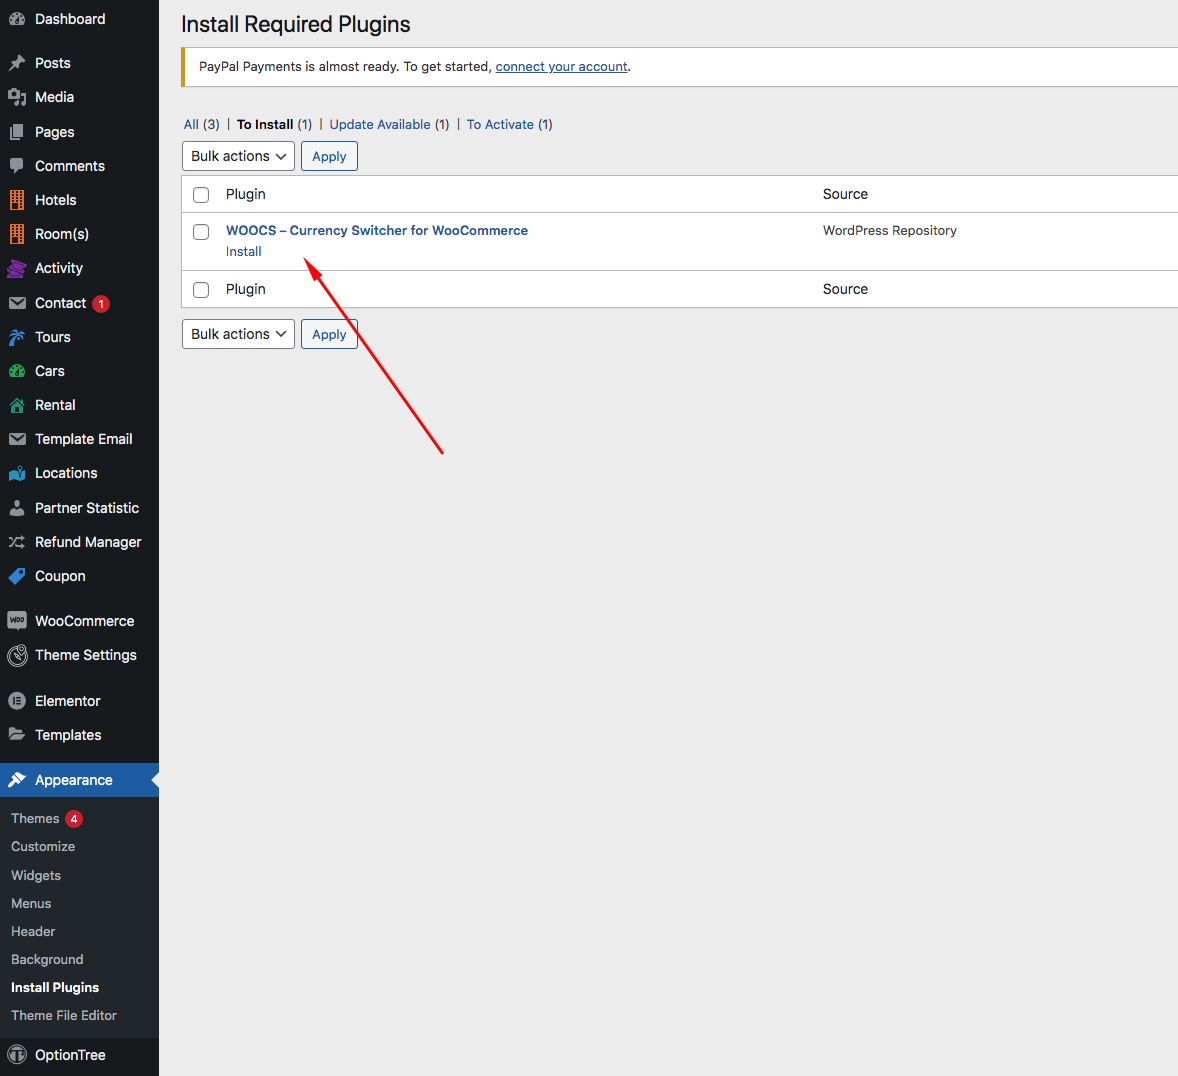Image resolution: width=1178 pixels, height=1076 pixels.
Task: Click the Contact envelope icon
Action: click(x=17, y=303)
